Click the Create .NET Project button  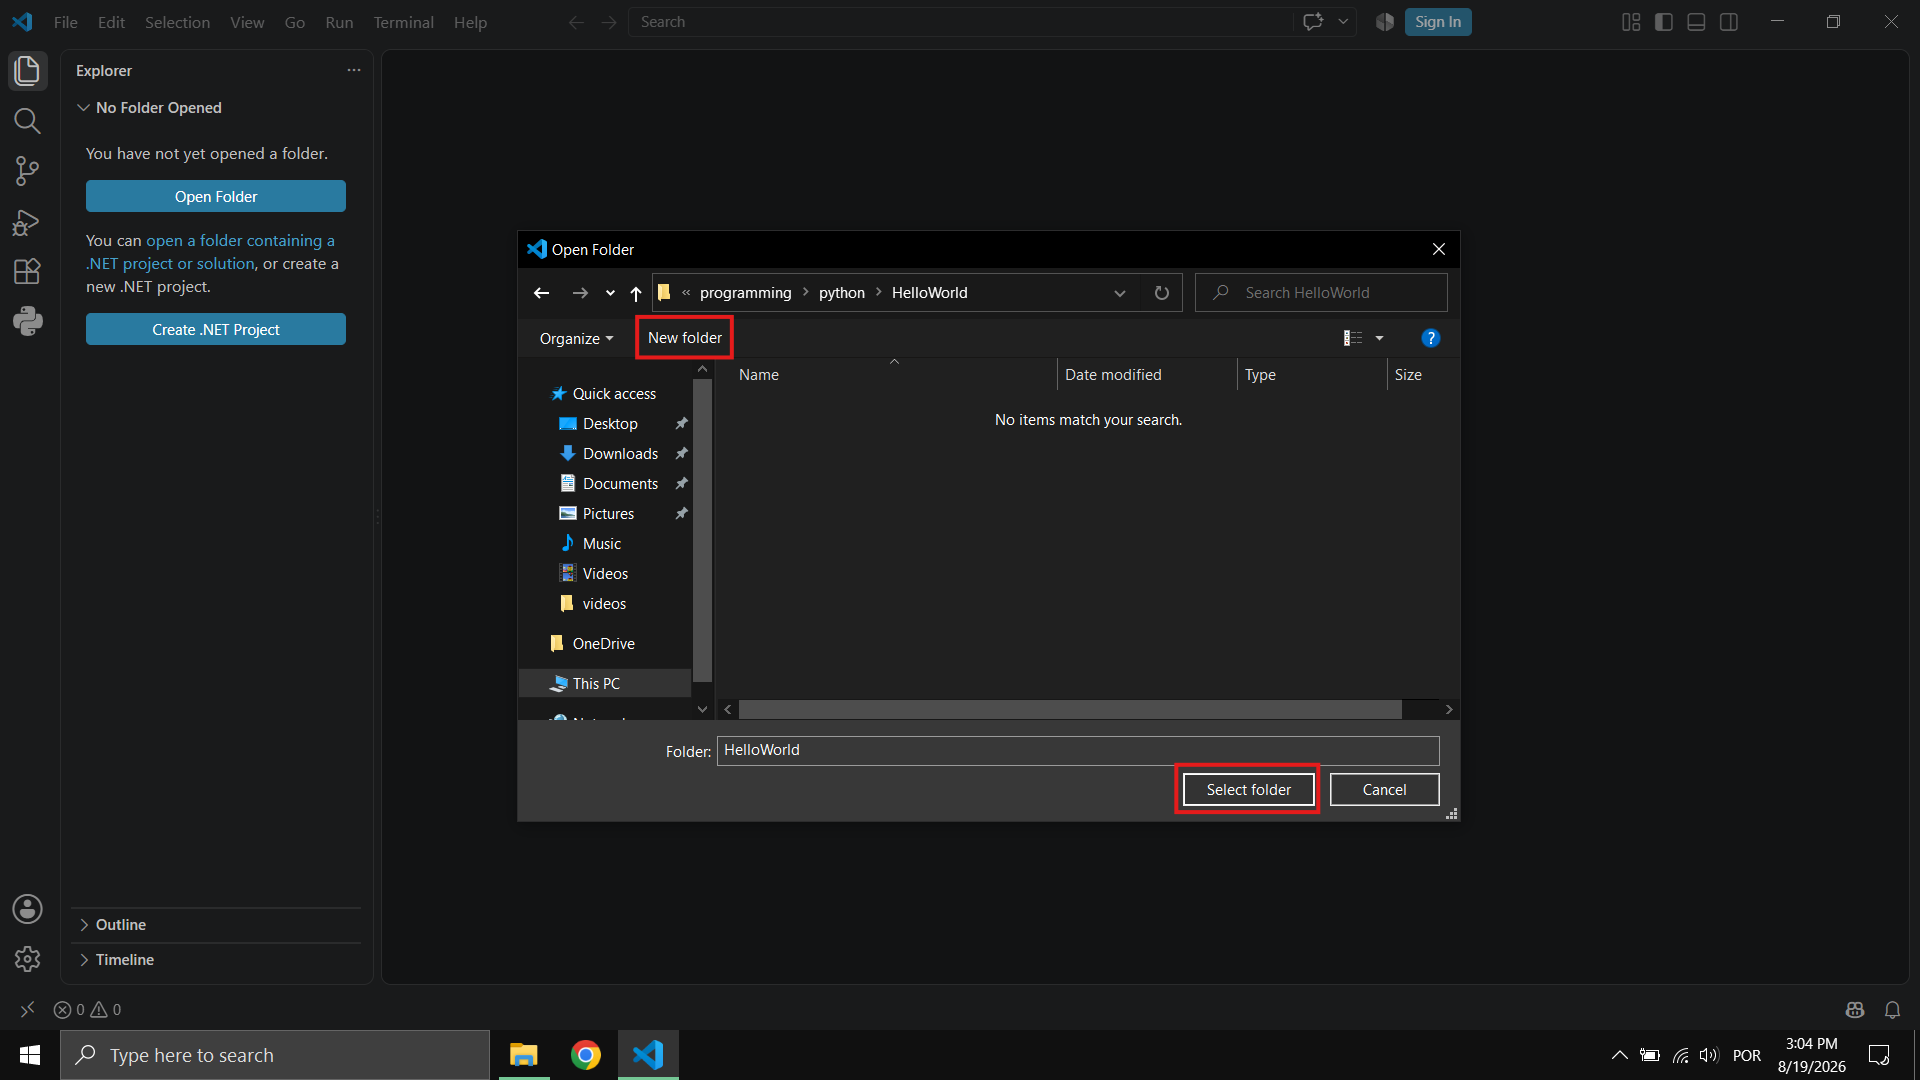216,329
